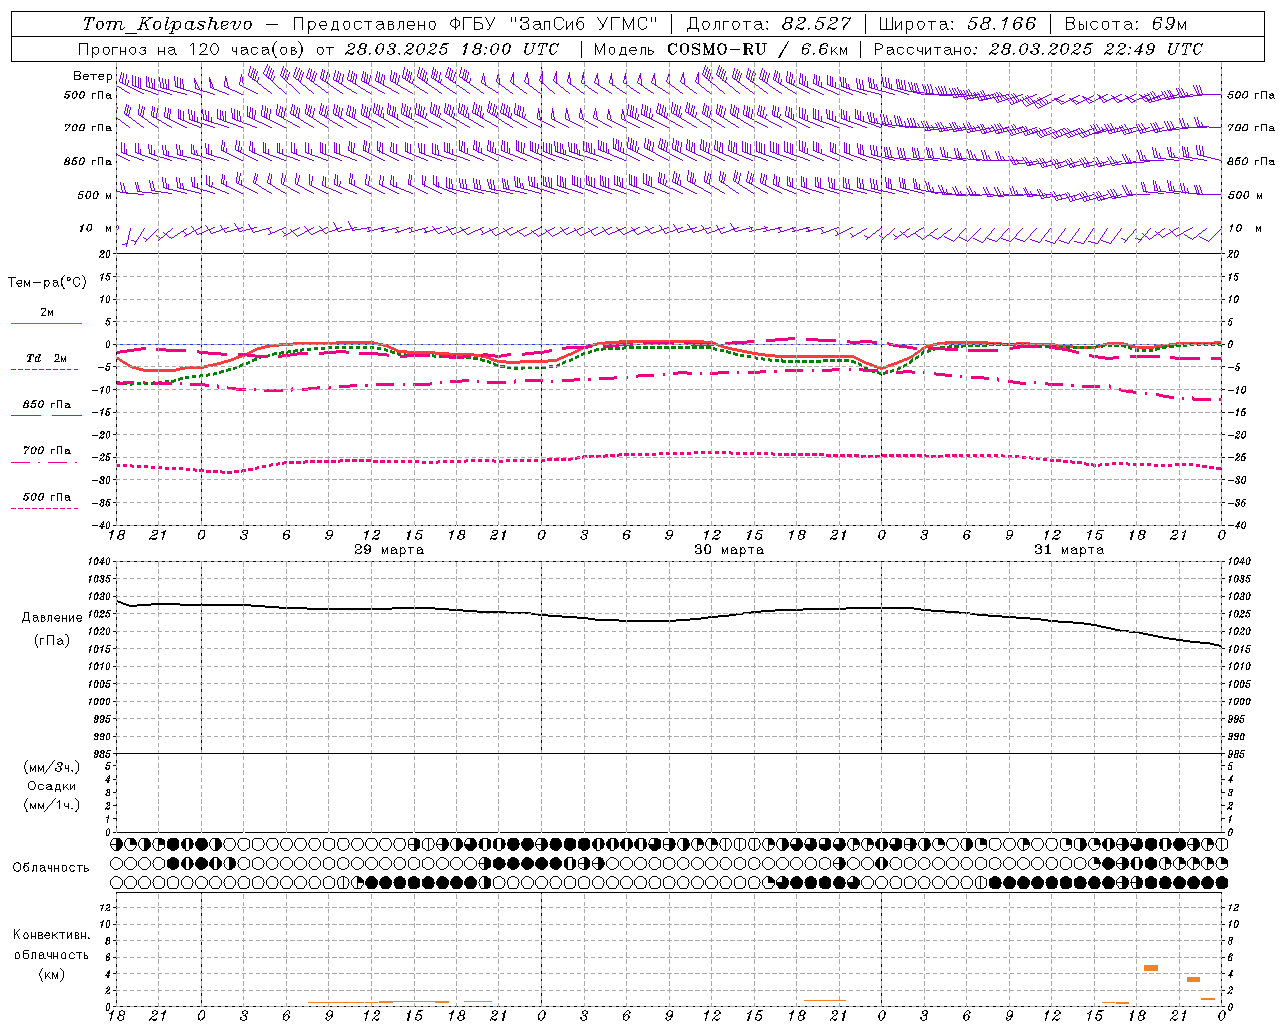This screenshot has height=1024, width=1280.
Task: Click the '29 марта' date label
Action: pyautogui.click(x=389, y=550)
